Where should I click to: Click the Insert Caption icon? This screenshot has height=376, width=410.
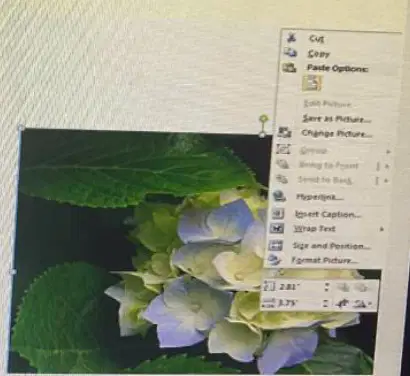pyautogui.click(x=278, y=214)
